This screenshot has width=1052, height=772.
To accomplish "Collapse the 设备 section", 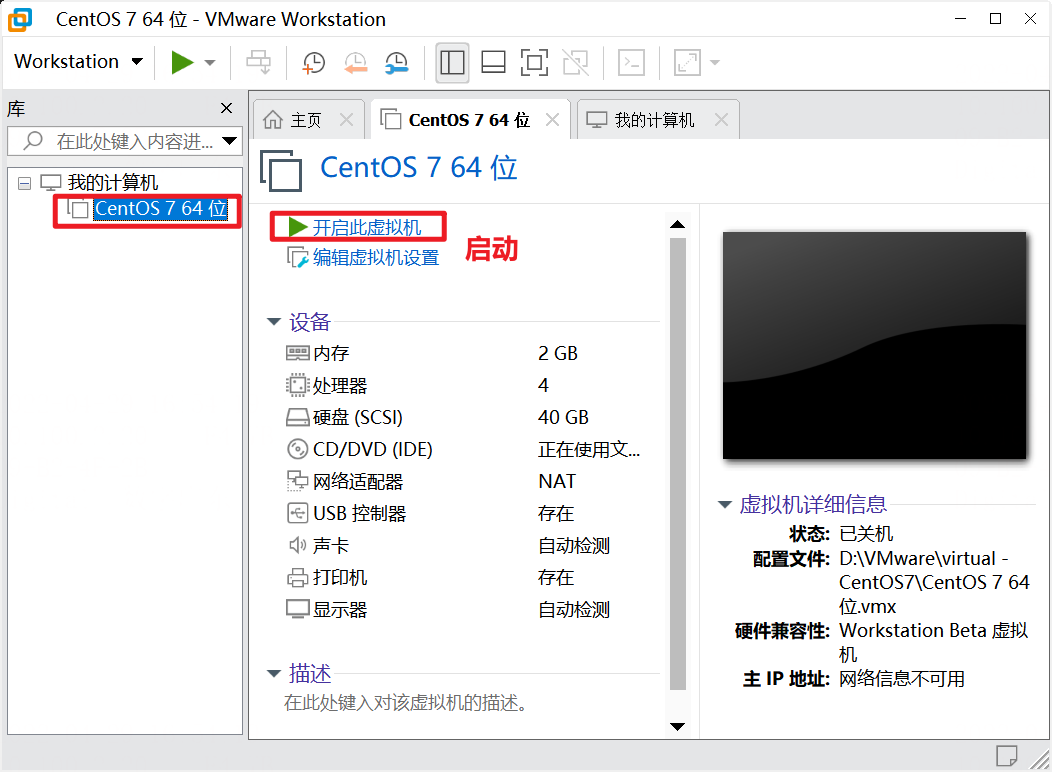I will [x=273, y=322].
